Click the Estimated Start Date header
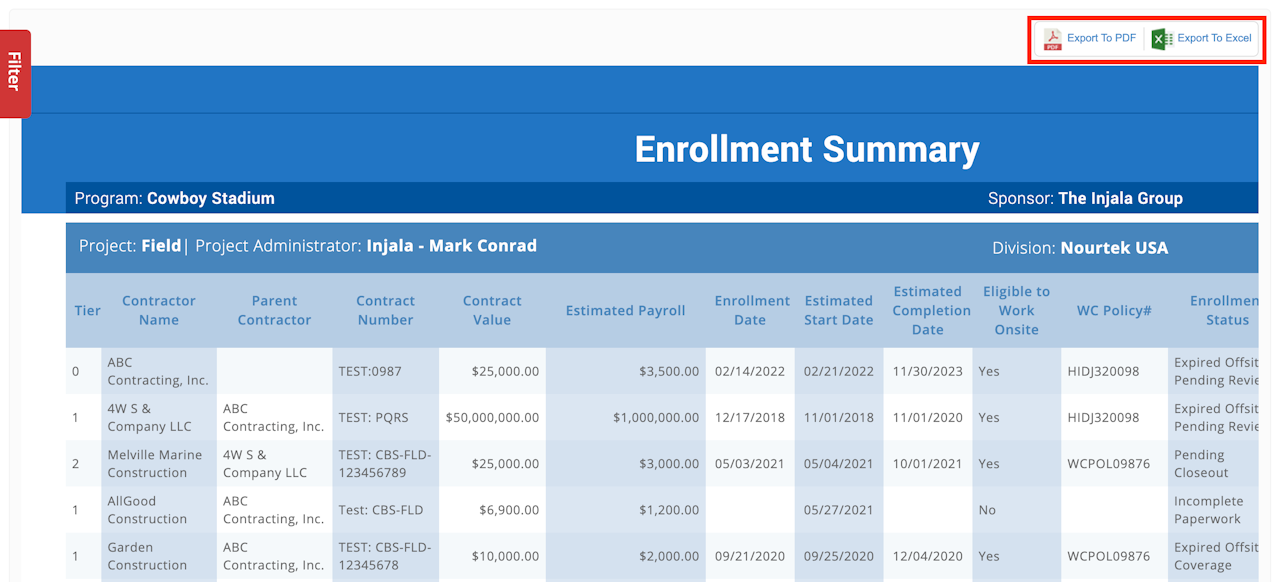This screenshot has height=582, width=1280. point(838,310)
